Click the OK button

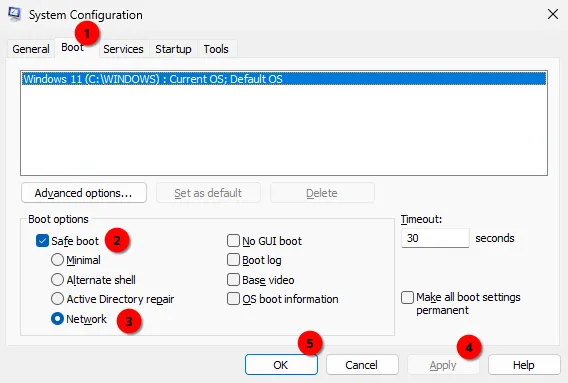click(x=281, y=365)
